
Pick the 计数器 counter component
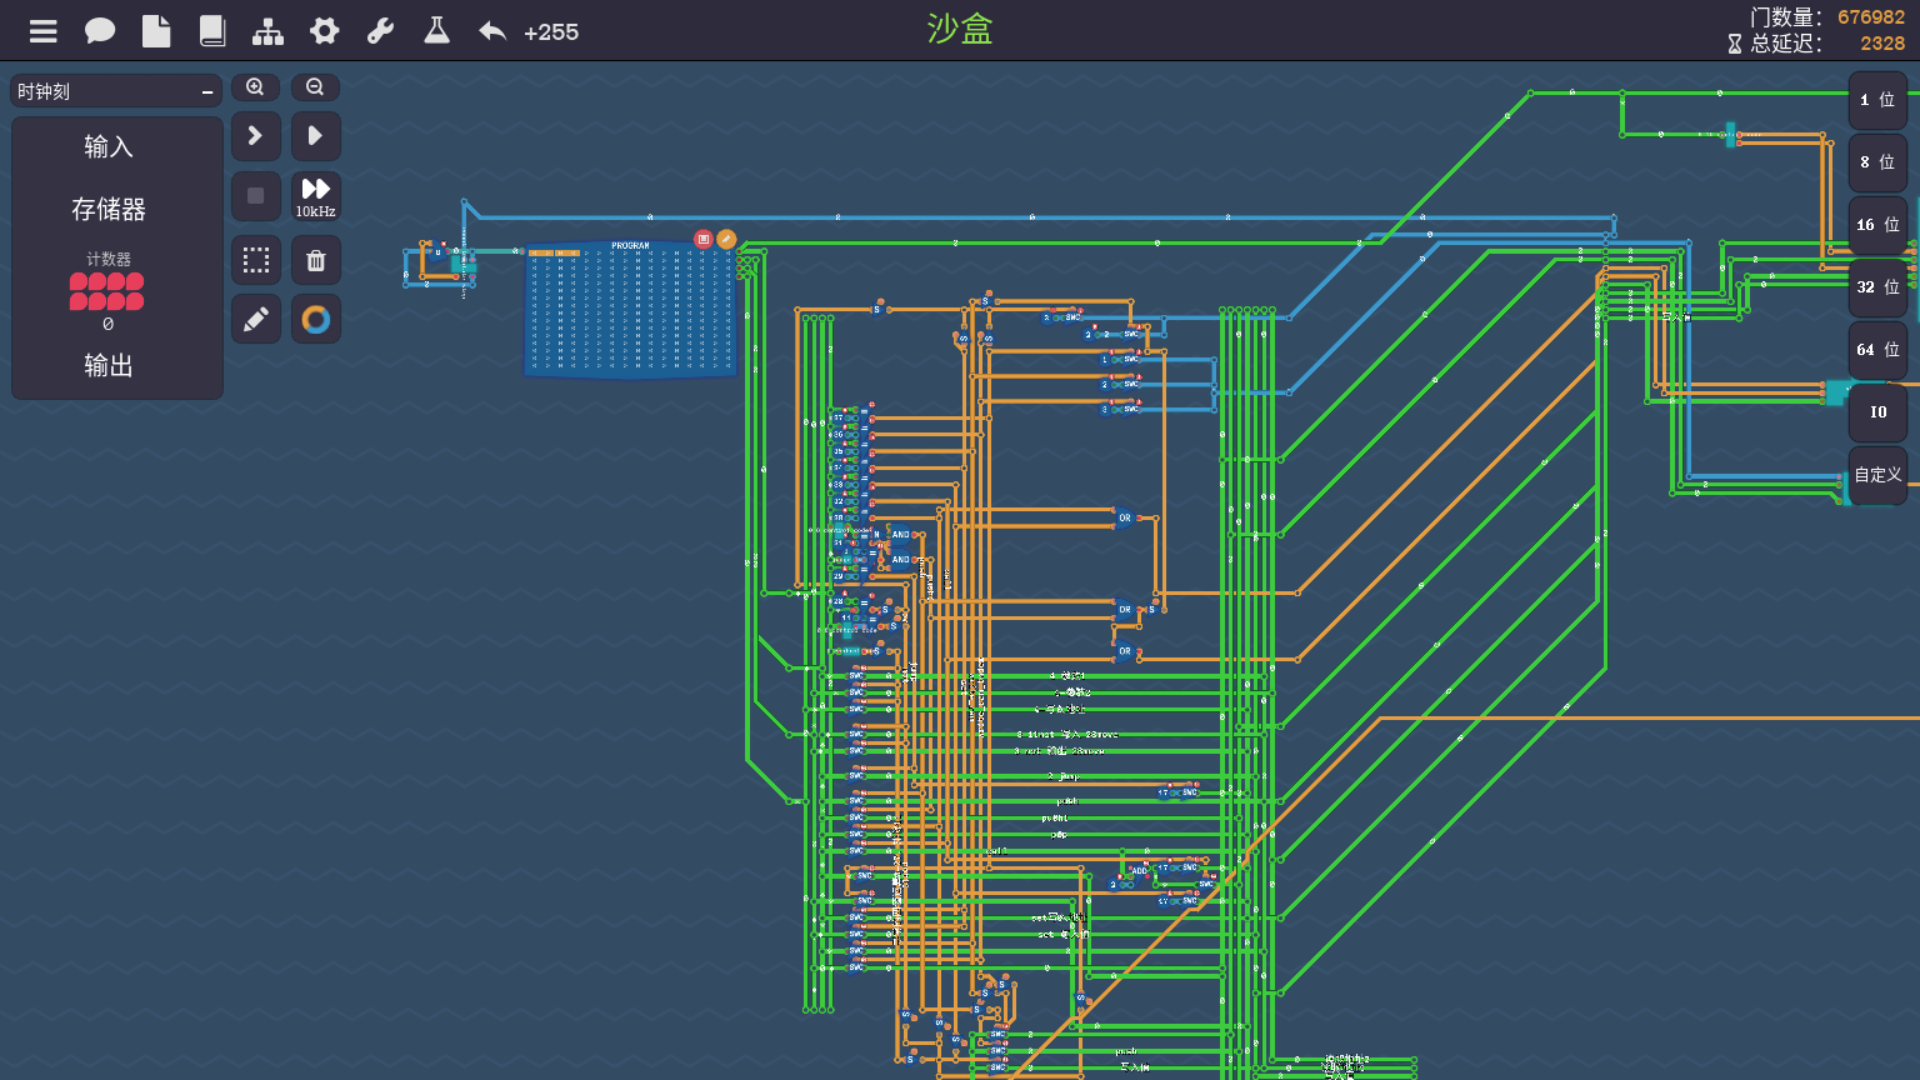(x=107, y=290)
